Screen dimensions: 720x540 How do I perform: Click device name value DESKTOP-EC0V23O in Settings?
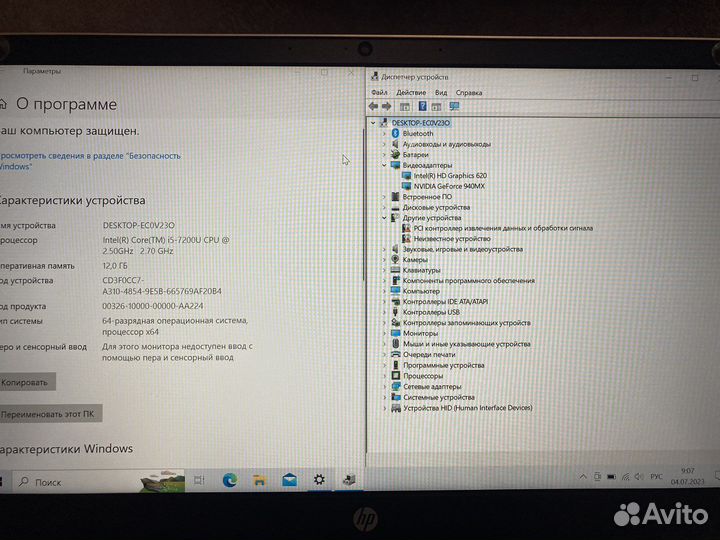138,225
